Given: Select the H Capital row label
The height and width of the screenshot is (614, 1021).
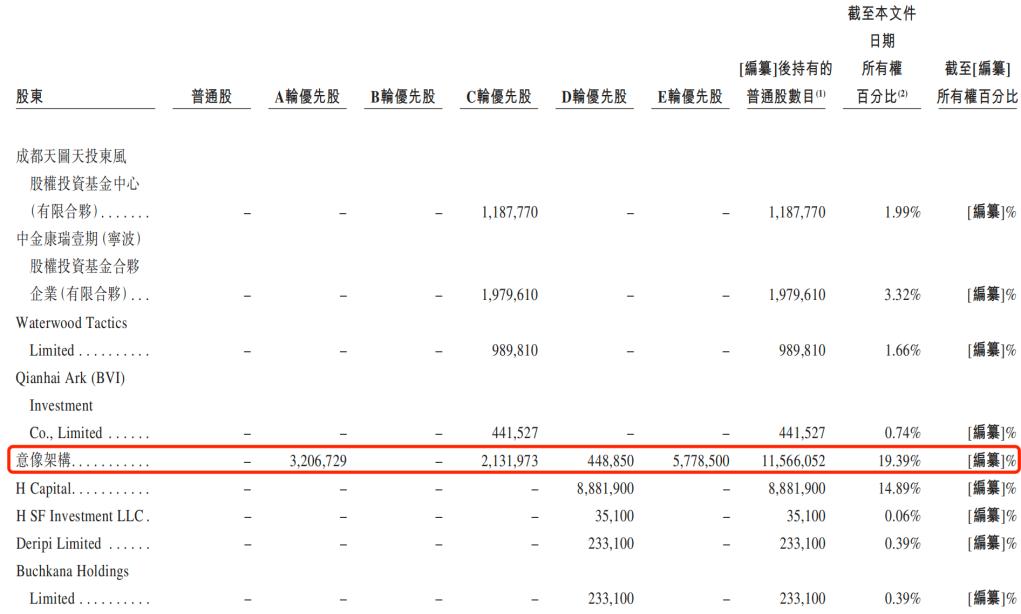Looking at the screenshot, I should (x=44, y=488).
